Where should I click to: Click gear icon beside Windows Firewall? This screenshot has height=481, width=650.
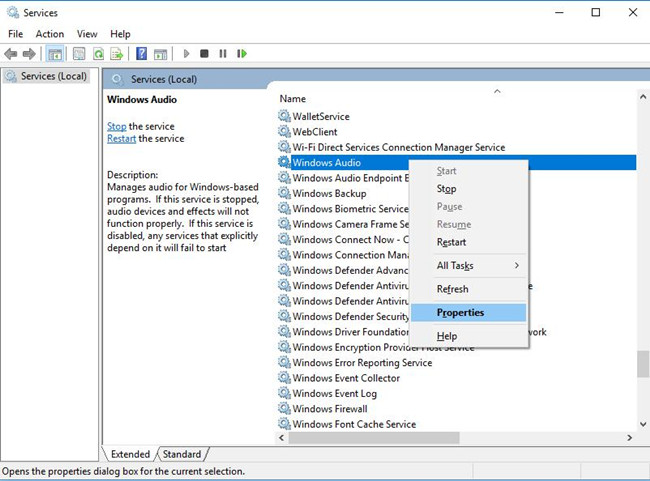tap(284, 408)
